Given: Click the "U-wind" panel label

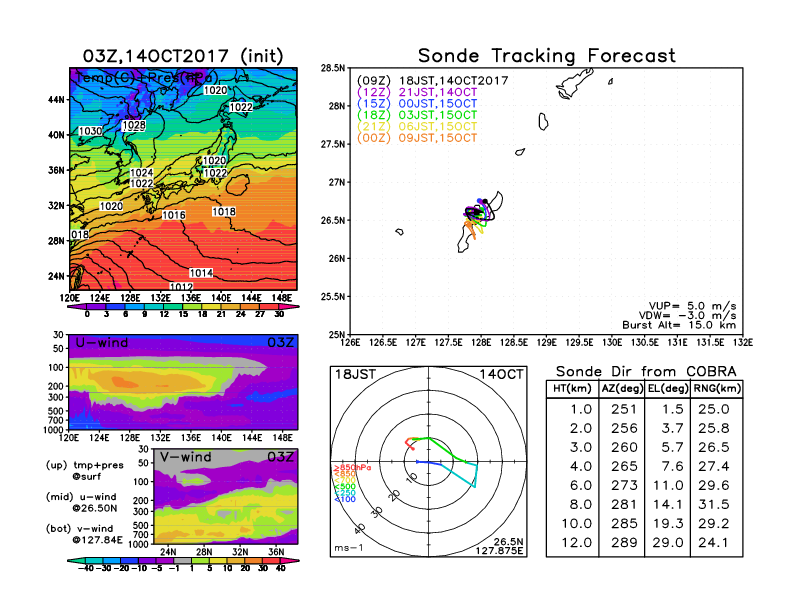Looking at the screenshot, I should [102, 343].
